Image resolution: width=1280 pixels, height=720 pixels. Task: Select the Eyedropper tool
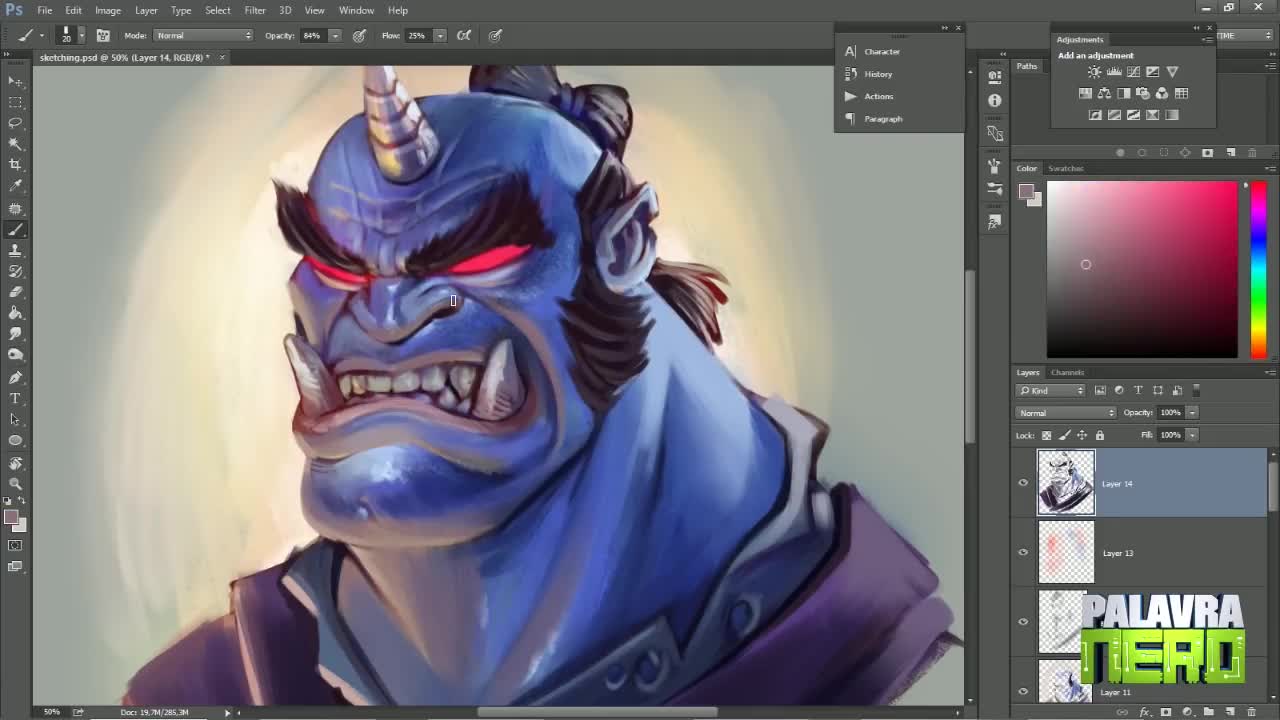tap(15, 186)
